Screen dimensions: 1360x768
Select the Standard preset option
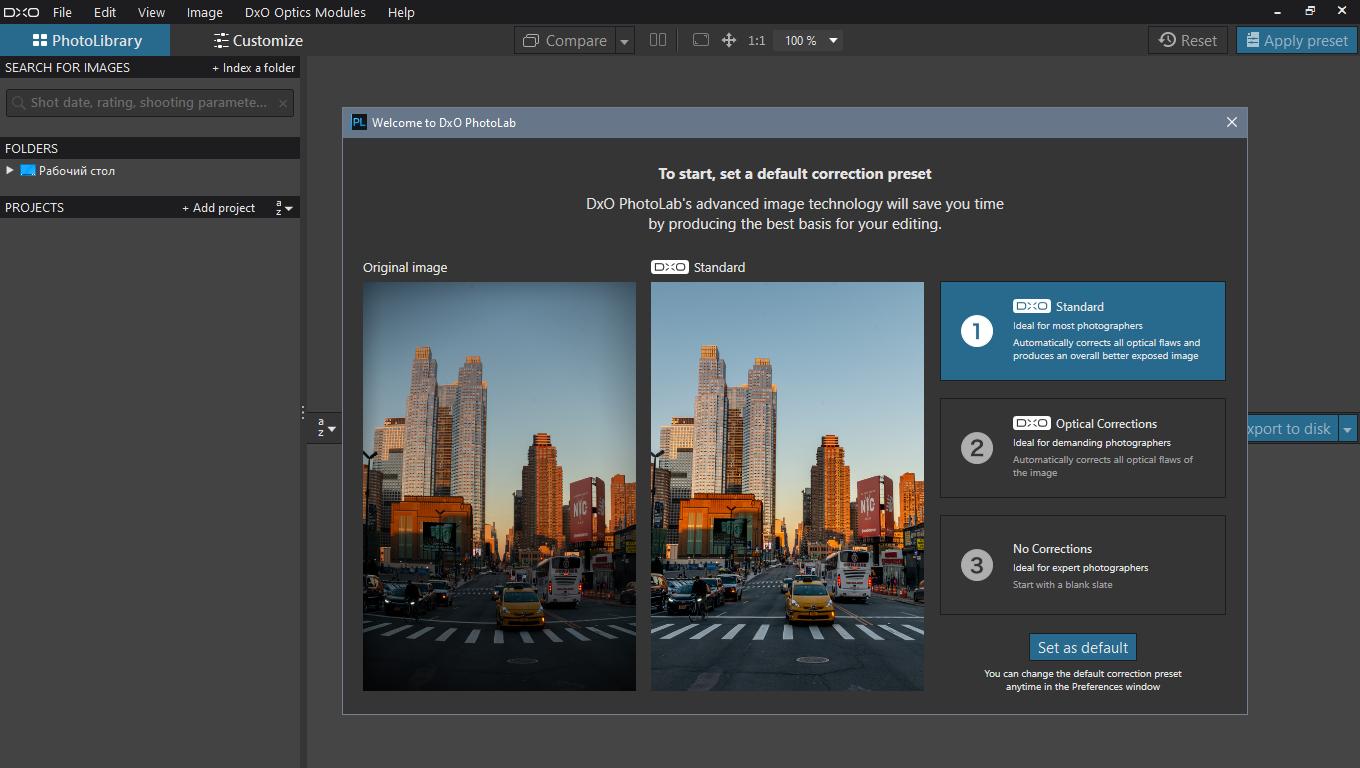(1082, 331)
